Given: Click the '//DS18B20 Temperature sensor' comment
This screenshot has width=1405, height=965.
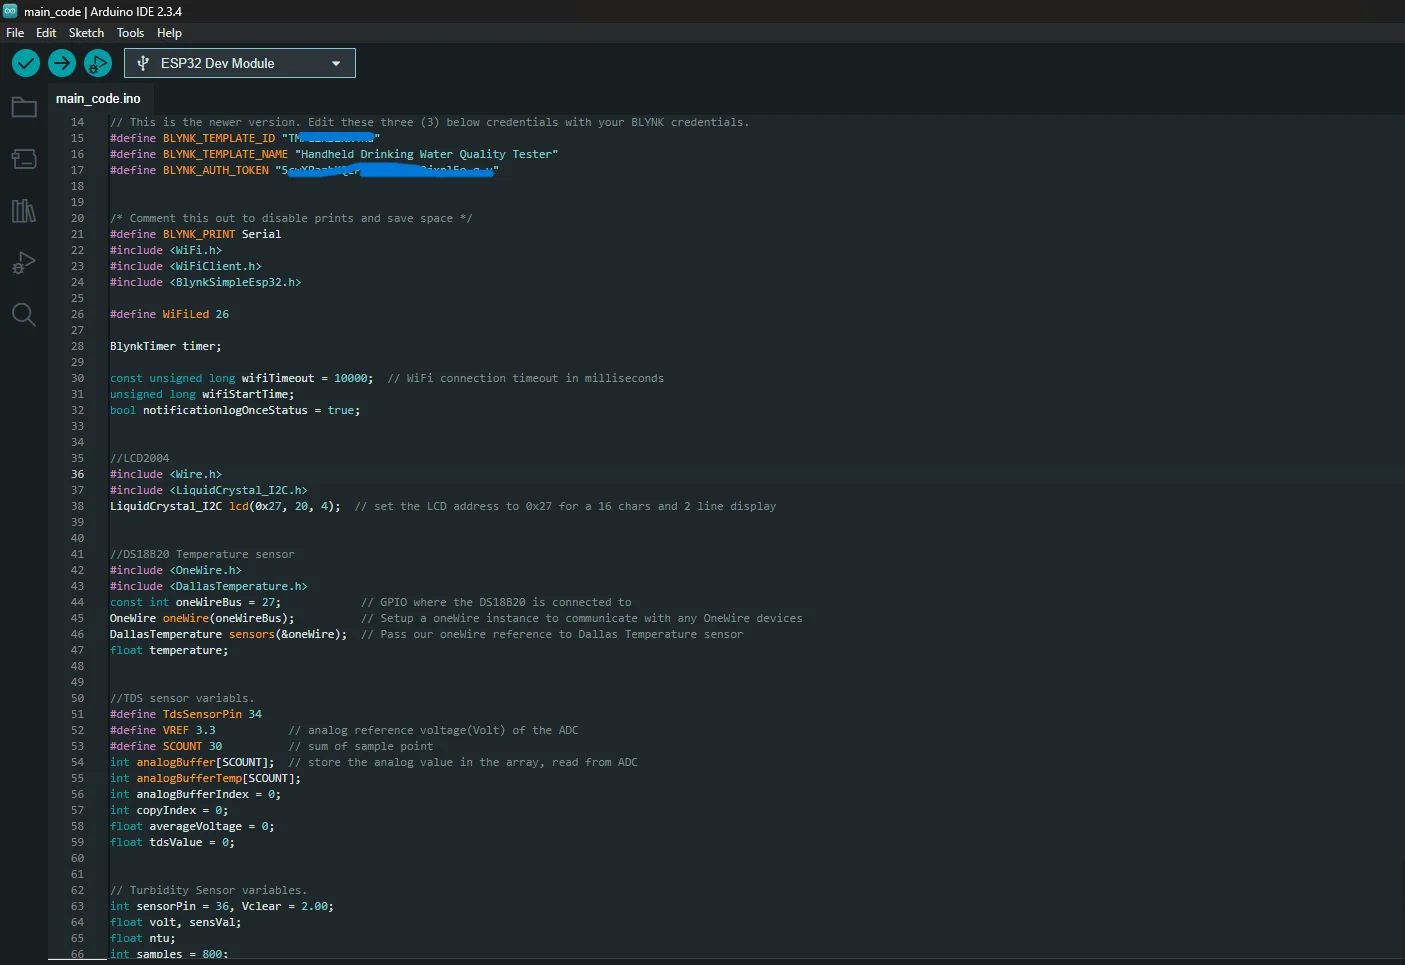Looking at the screenshot, I should (202, 554).
